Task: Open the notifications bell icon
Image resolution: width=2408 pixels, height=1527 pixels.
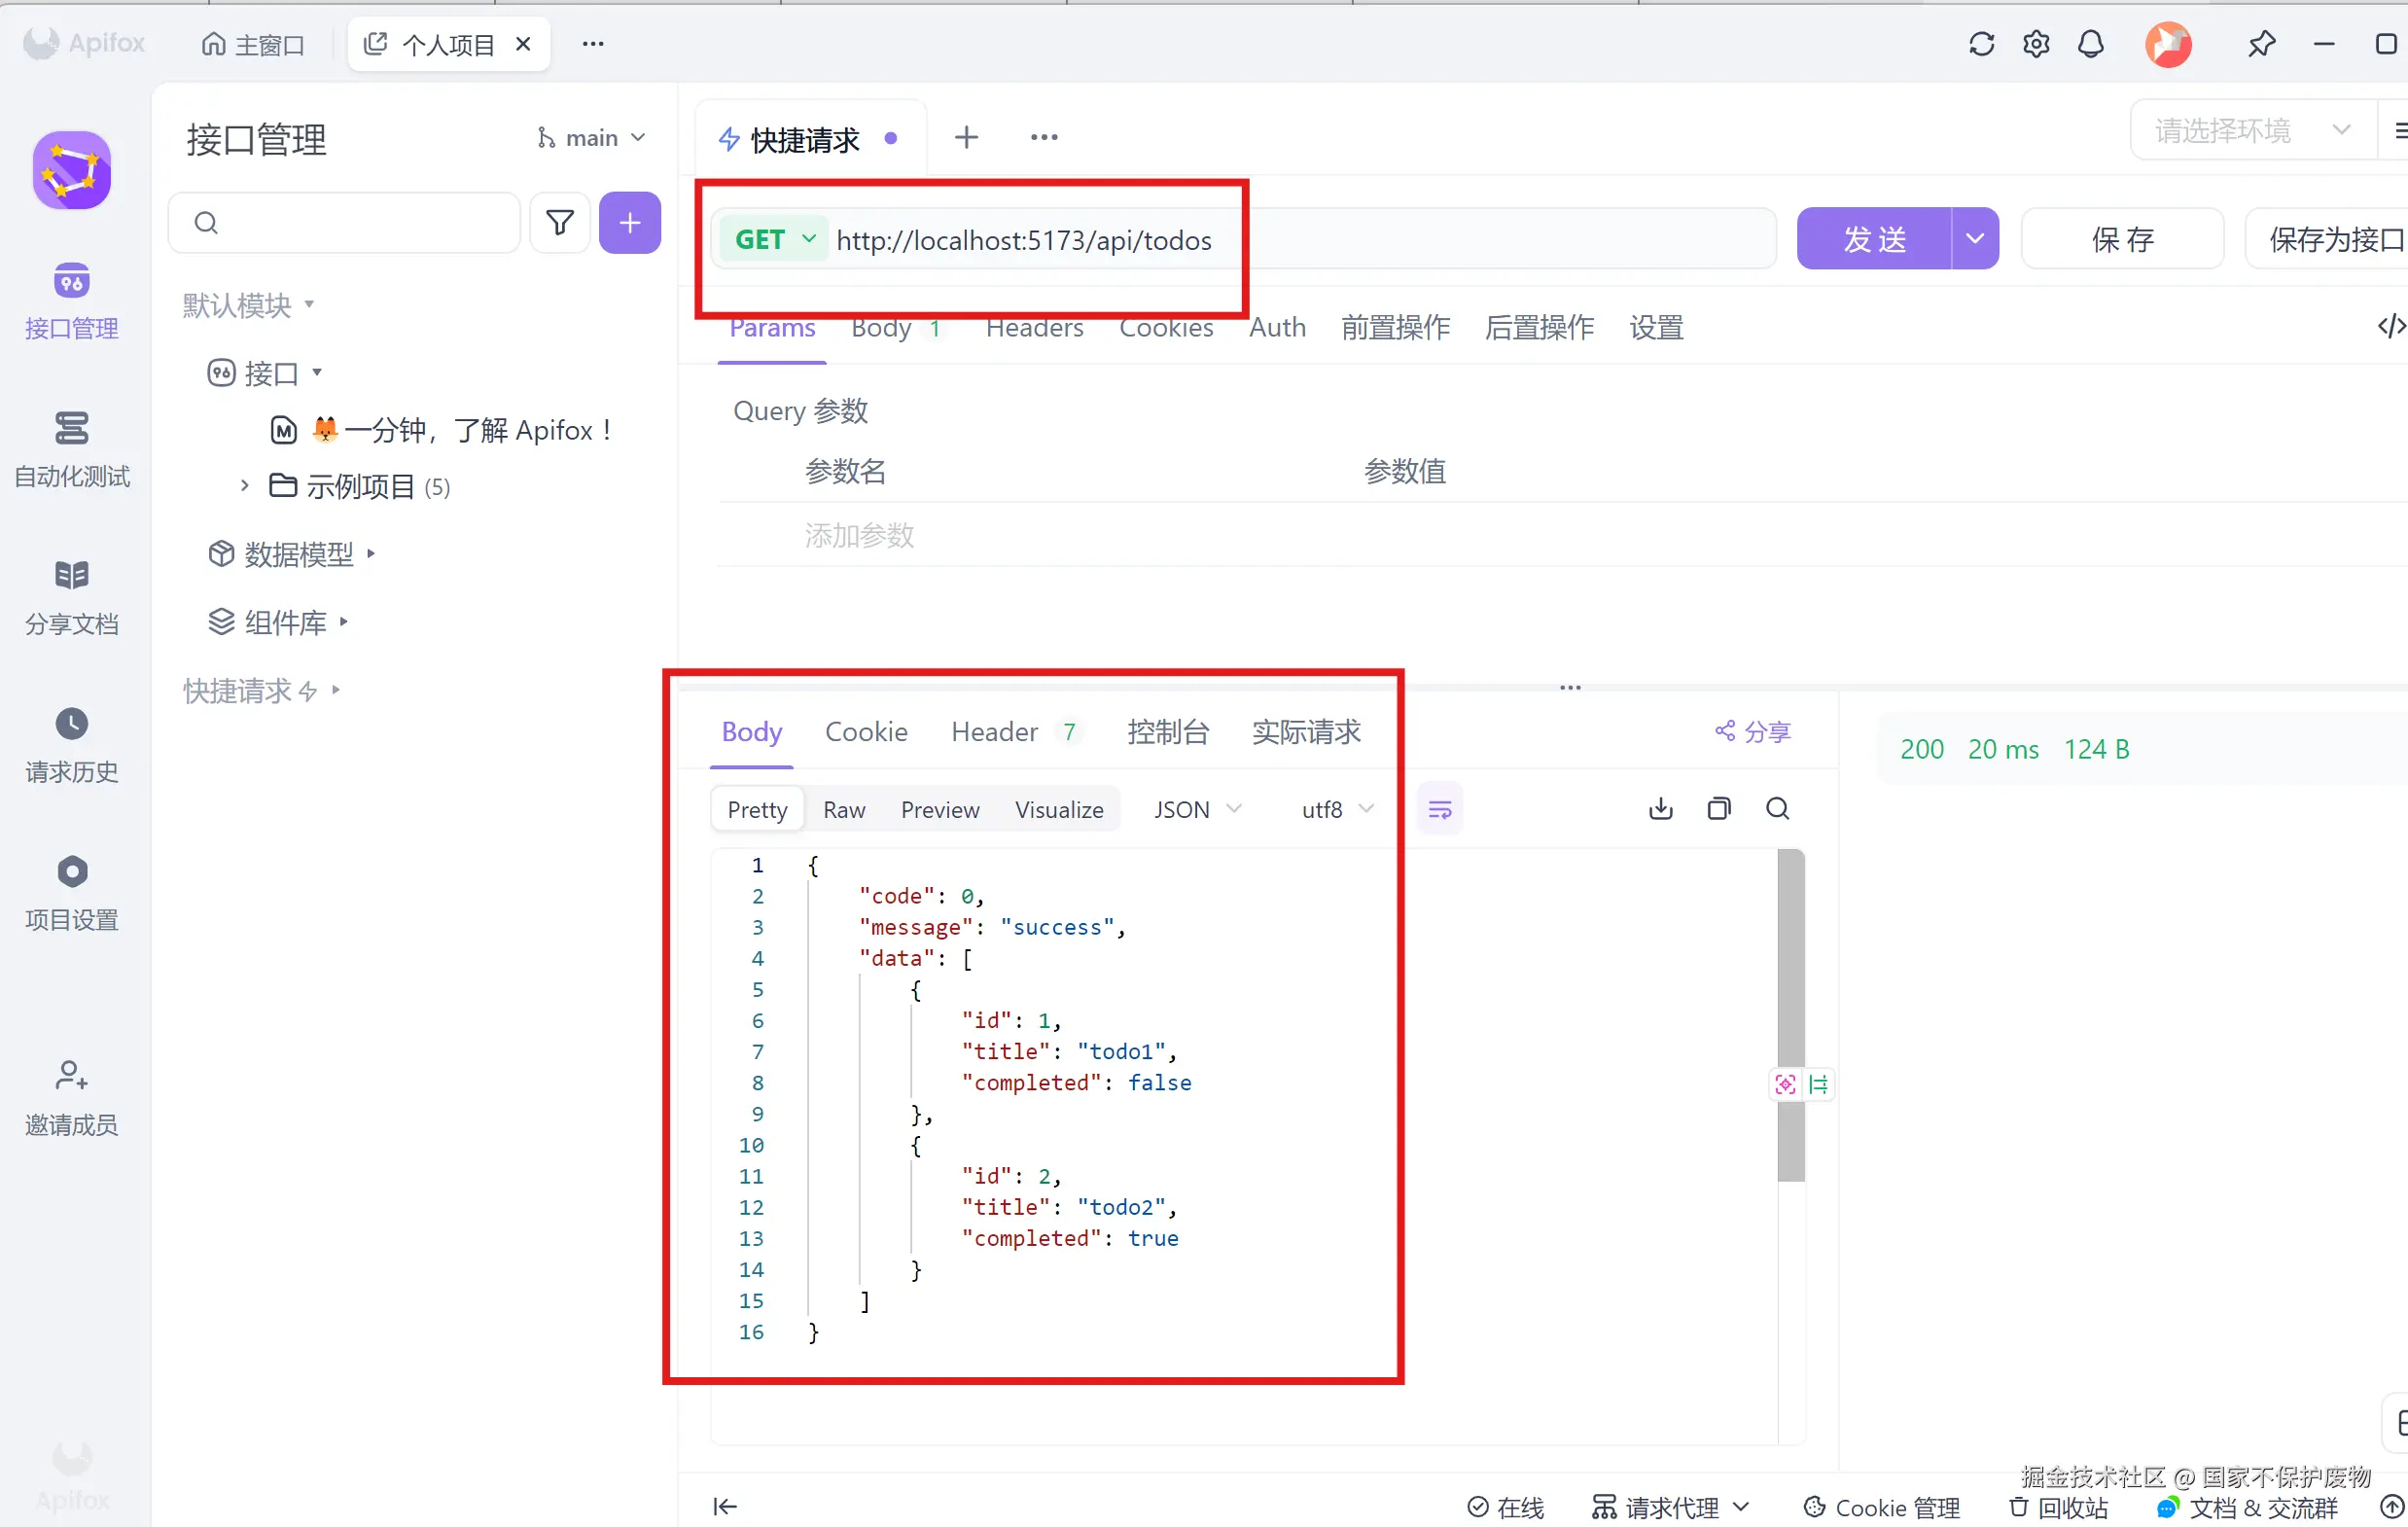Action: [x=2090, y=44]
